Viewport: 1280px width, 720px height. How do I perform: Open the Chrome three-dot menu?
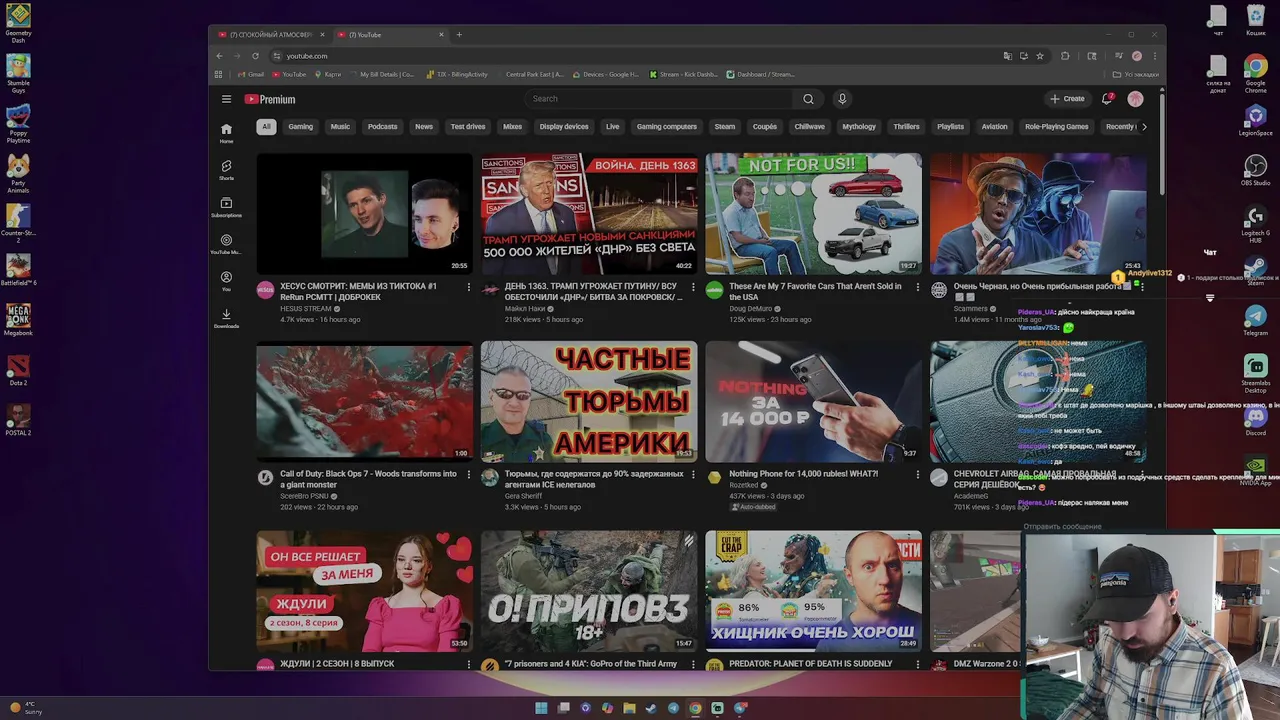pos(1154,56)
